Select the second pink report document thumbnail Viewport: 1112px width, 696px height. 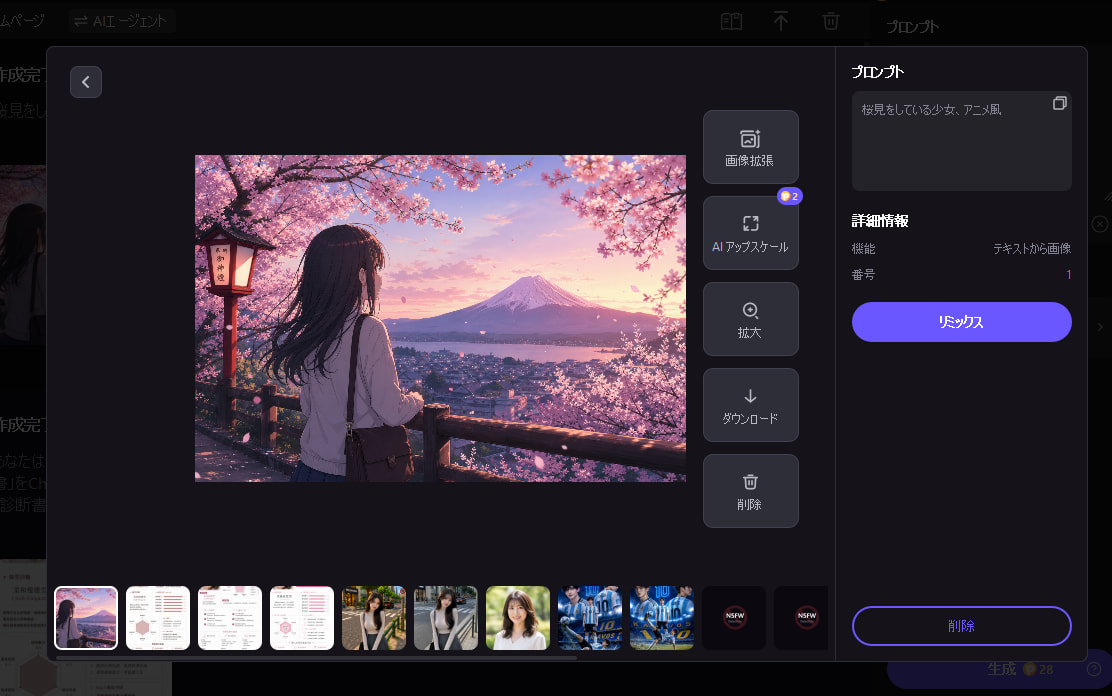pyautogui.click(x=230, y=618)
